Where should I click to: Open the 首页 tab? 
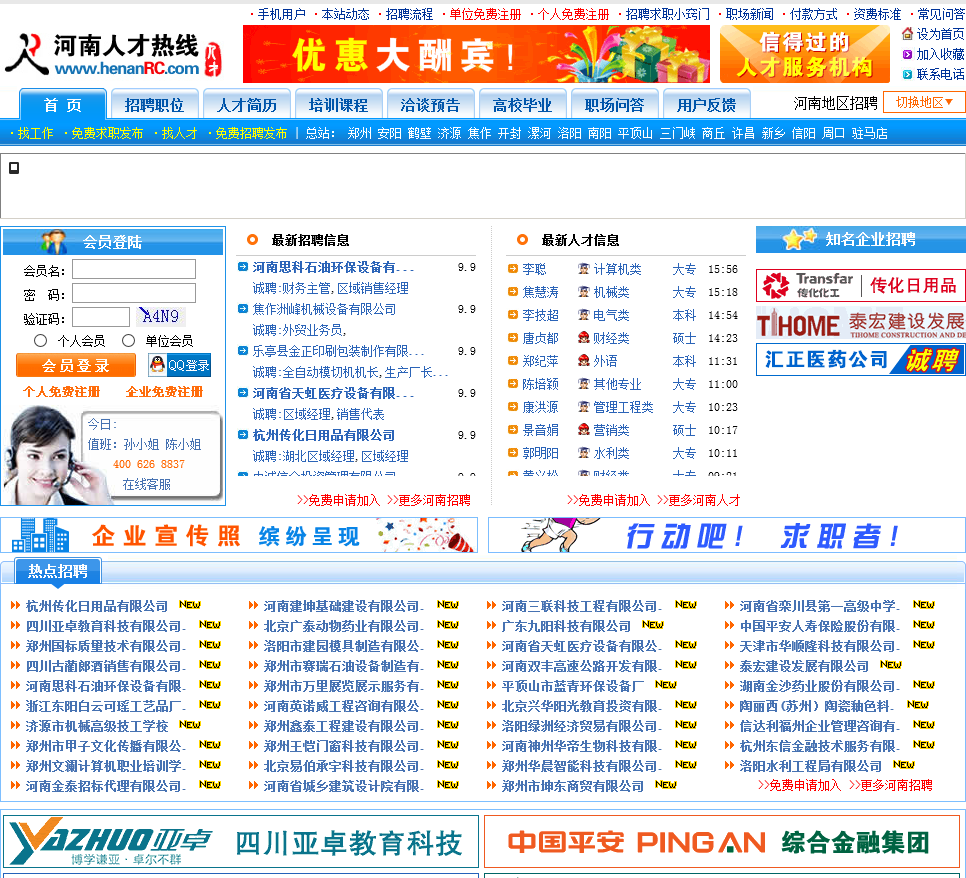coord(63,104)
